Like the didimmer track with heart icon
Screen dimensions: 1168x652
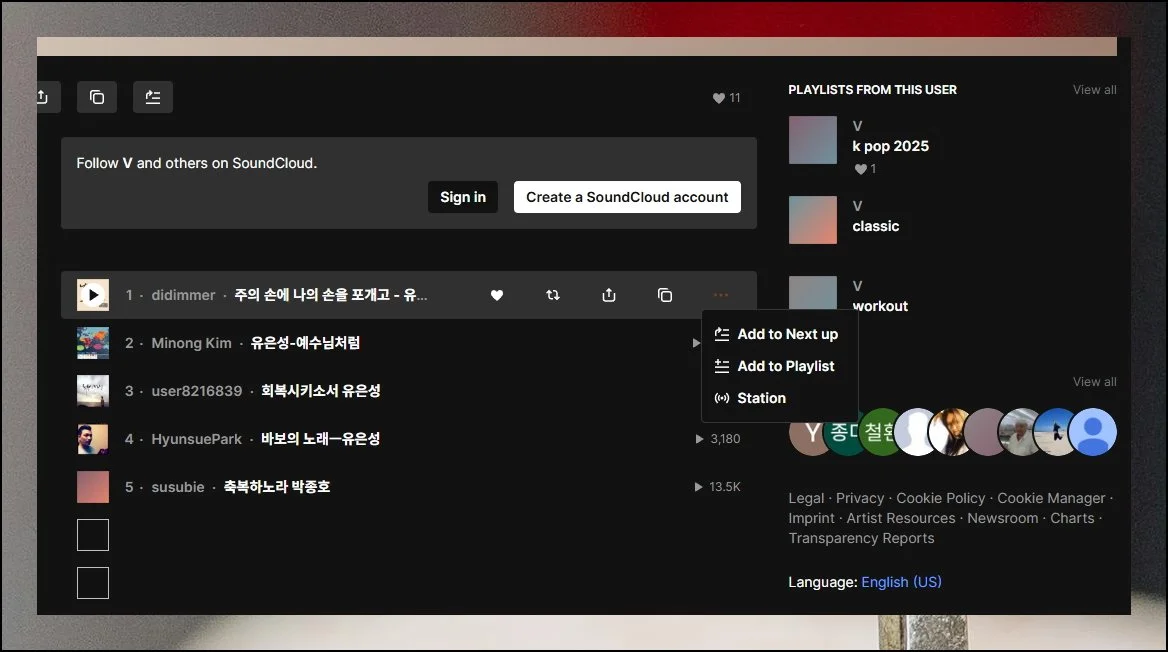click(497, 295)
